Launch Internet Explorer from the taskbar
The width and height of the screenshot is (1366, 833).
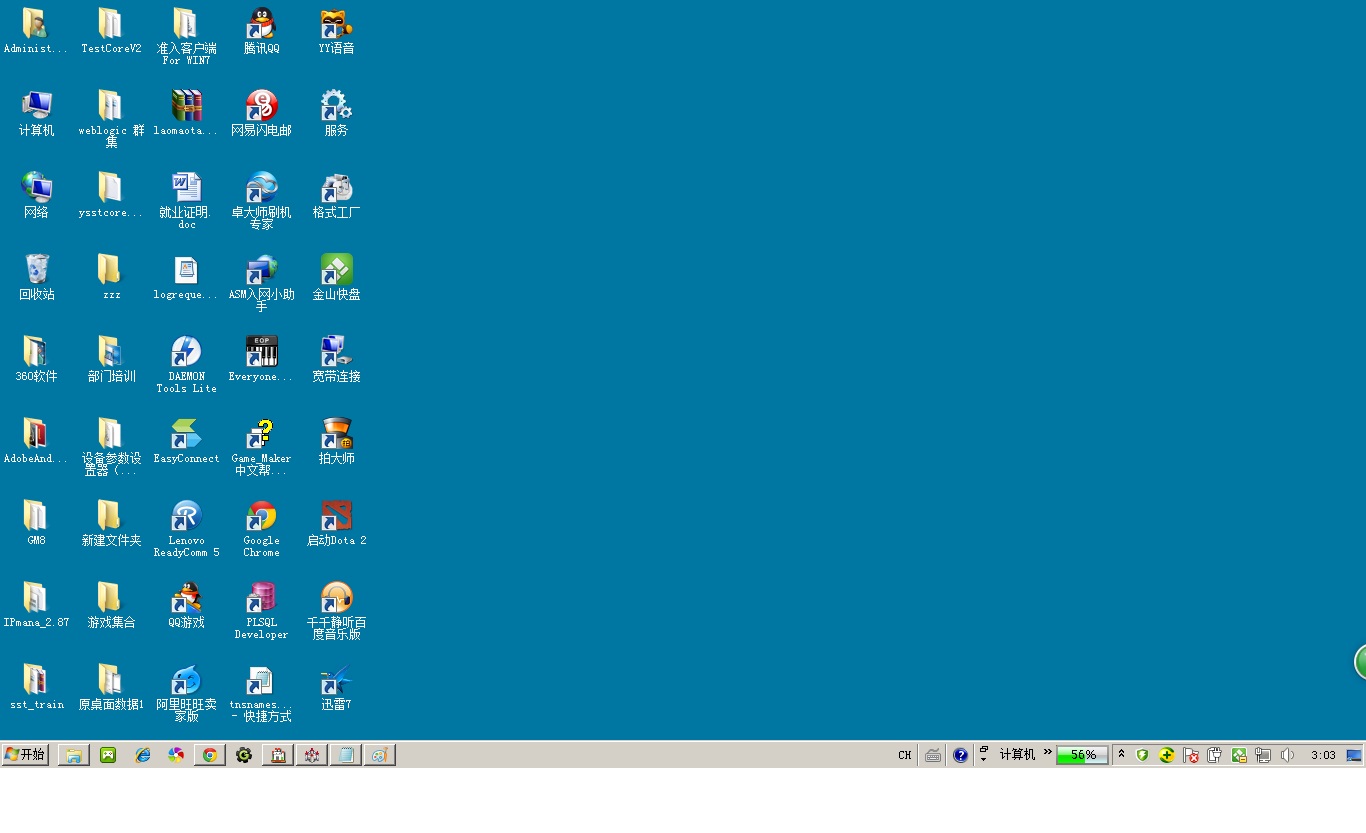coord(143,755)
